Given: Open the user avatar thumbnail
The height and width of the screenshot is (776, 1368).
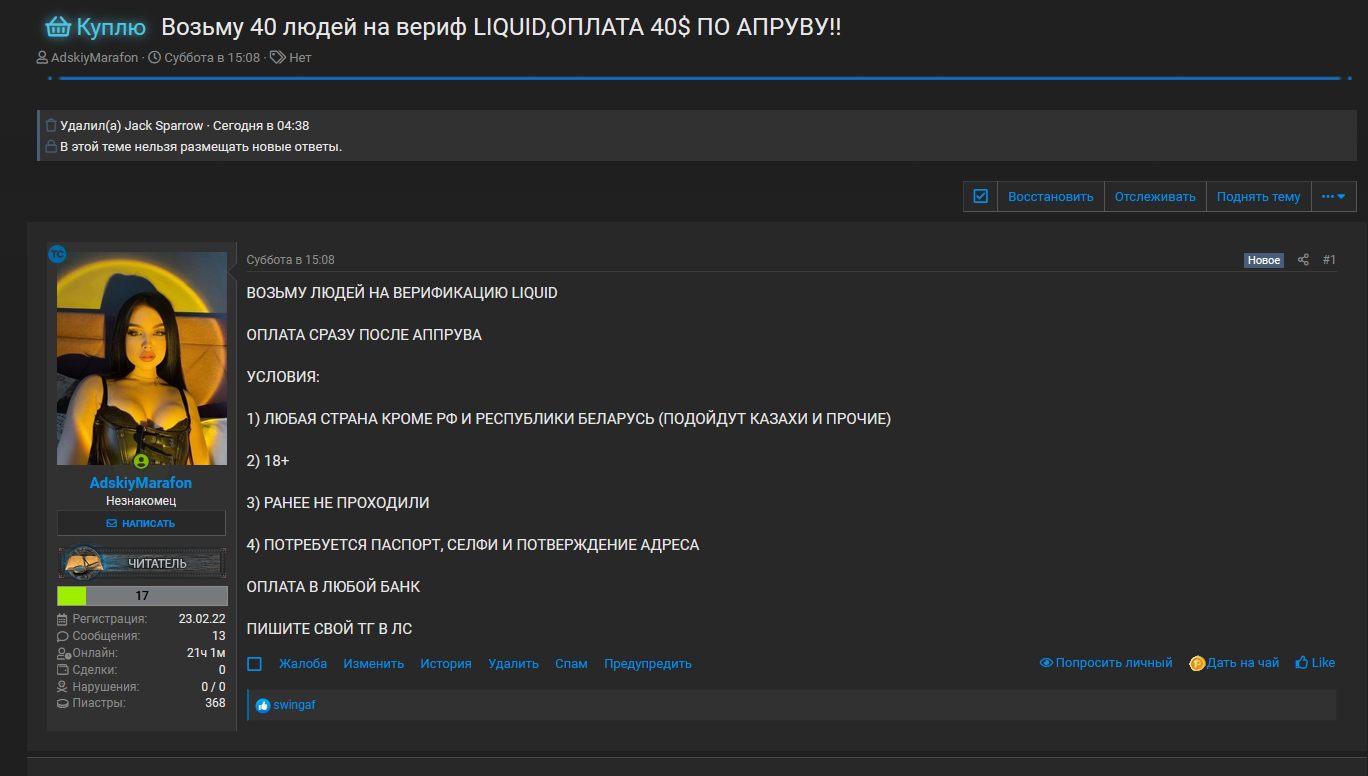Looking at the screenshot, I should 142,358.
